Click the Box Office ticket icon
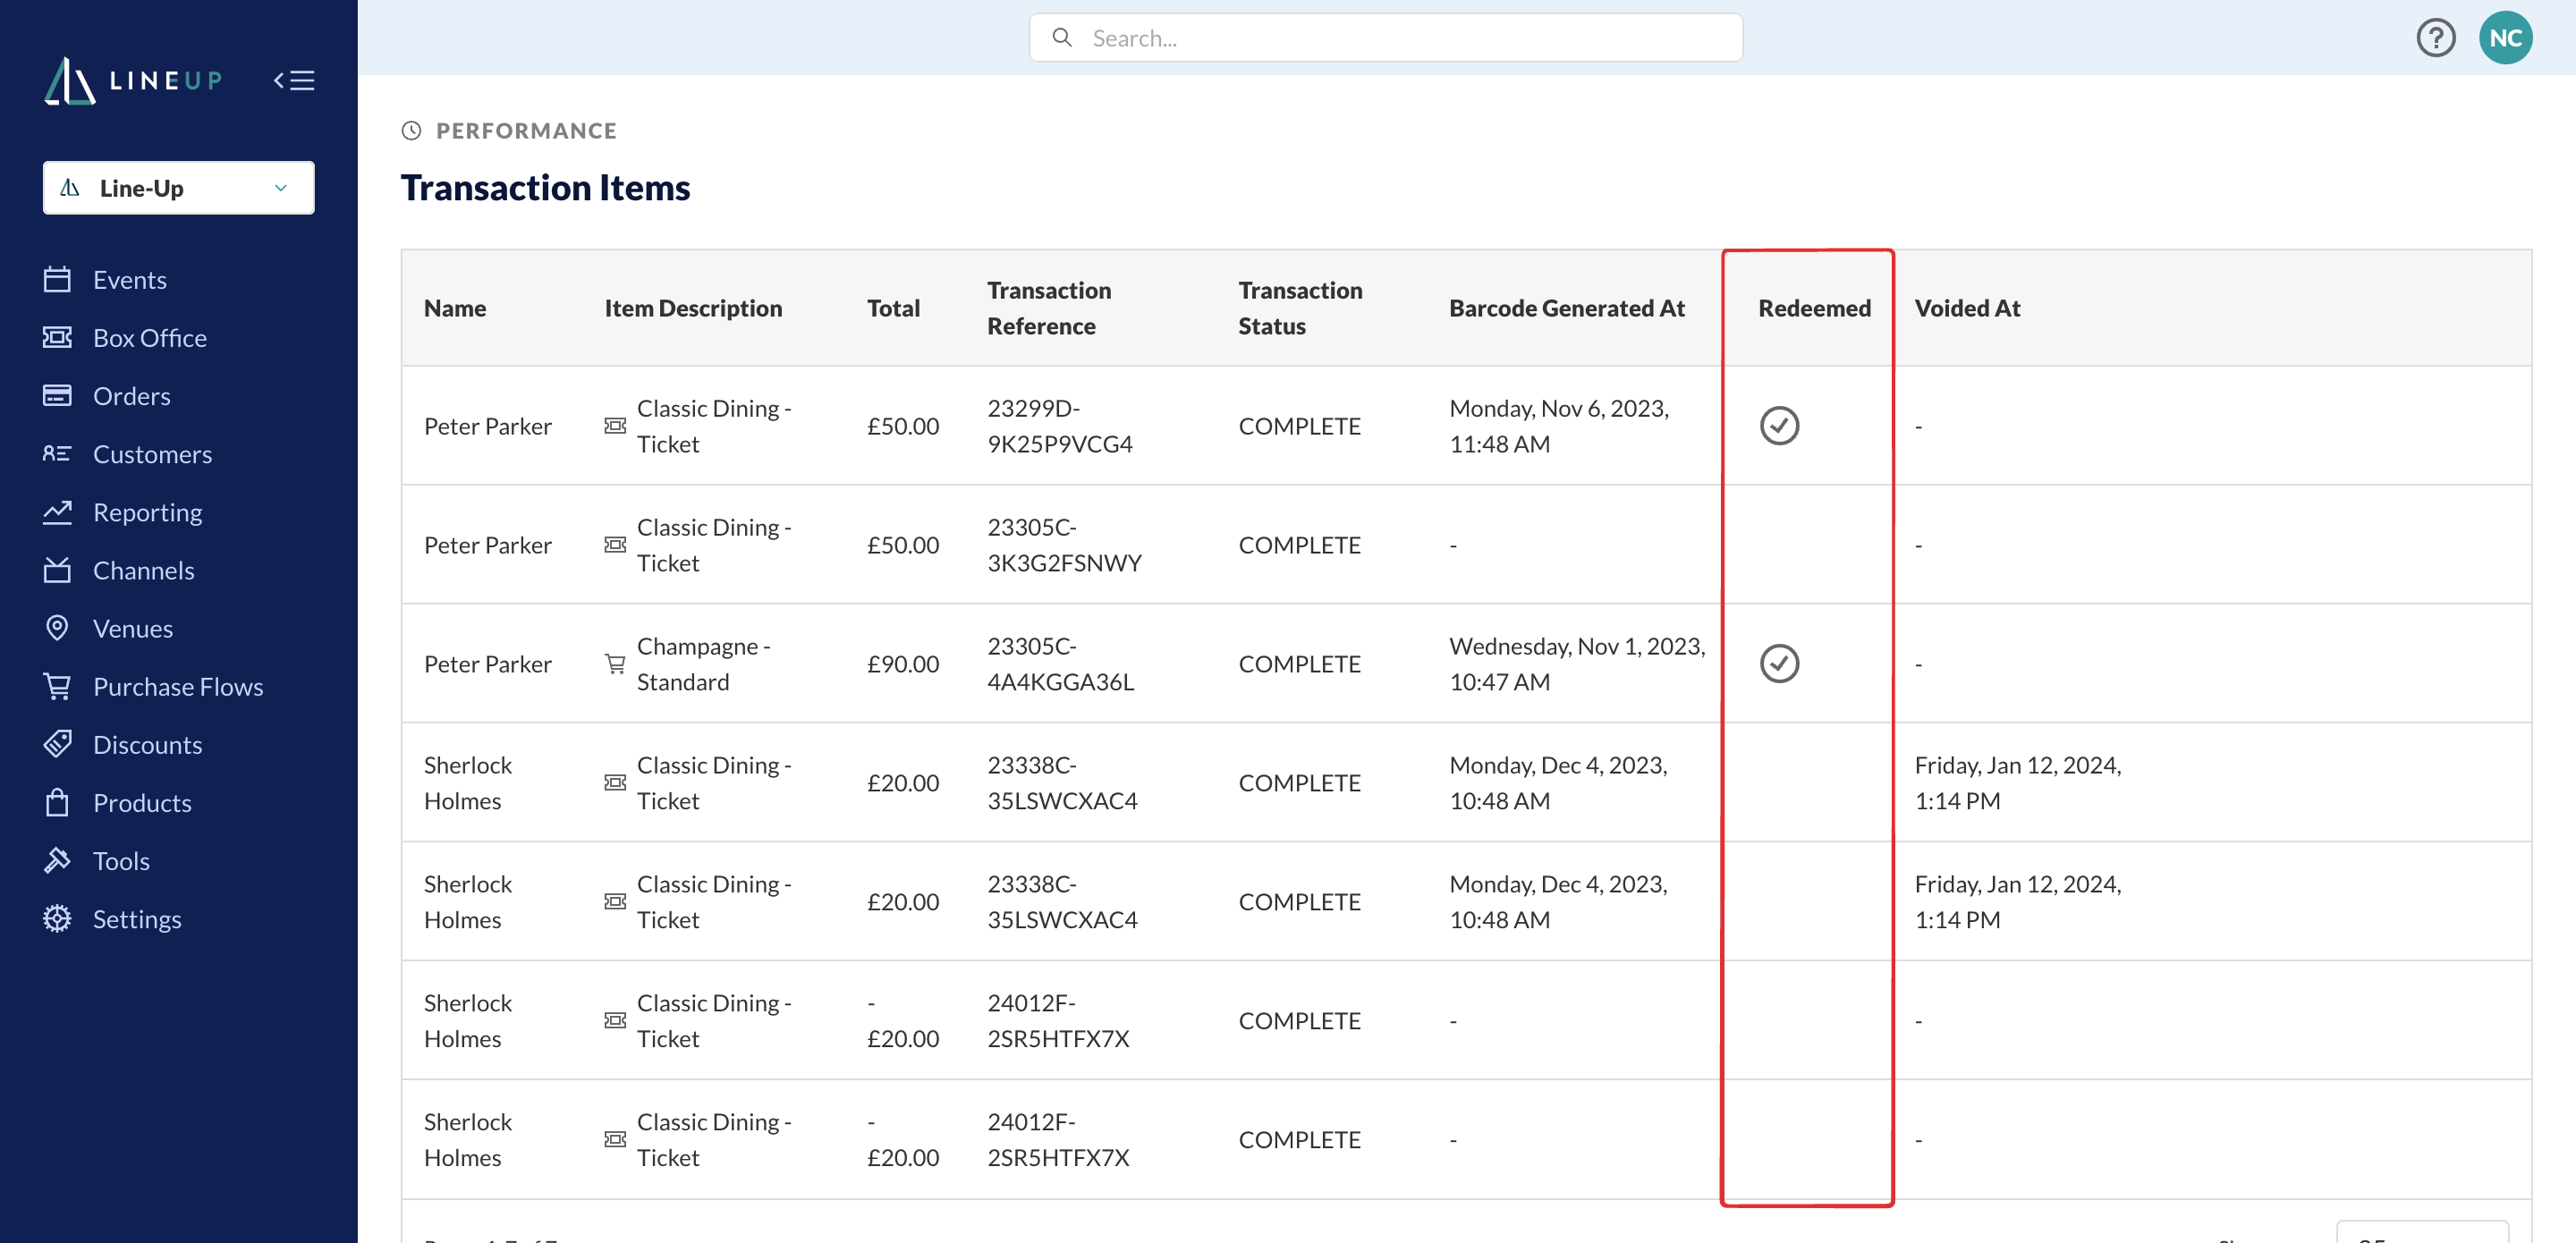This screenshot has width=2576, height=1243. (x=57, y=337)
